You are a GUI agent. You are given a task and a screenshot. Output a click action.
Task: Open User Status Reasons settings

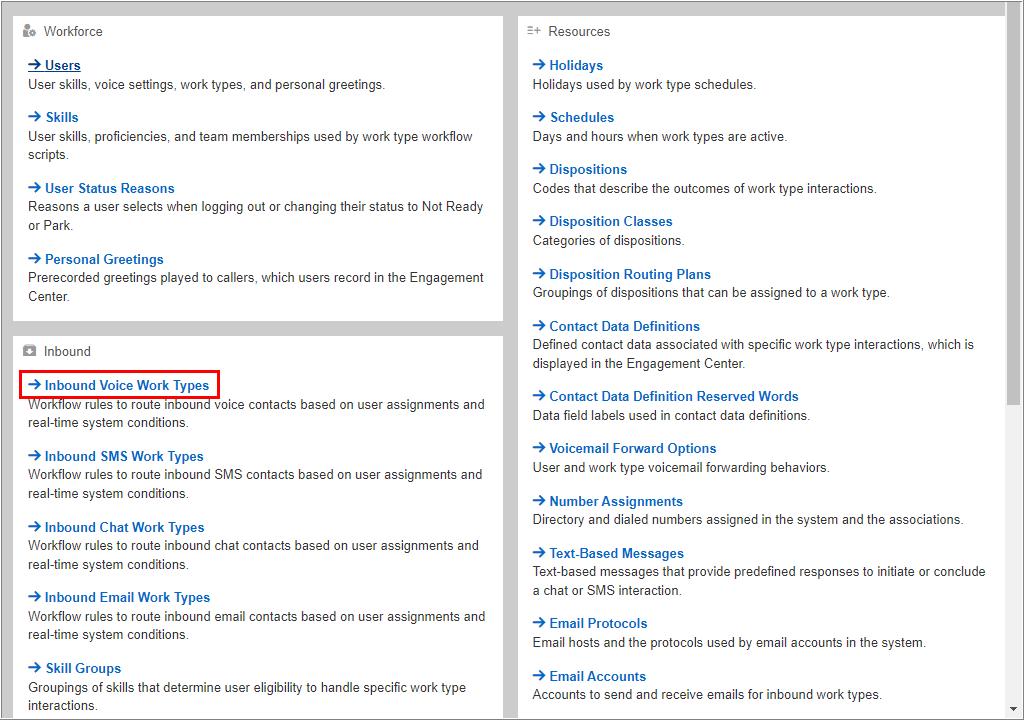pyautogui.click(x=108, y=188)
